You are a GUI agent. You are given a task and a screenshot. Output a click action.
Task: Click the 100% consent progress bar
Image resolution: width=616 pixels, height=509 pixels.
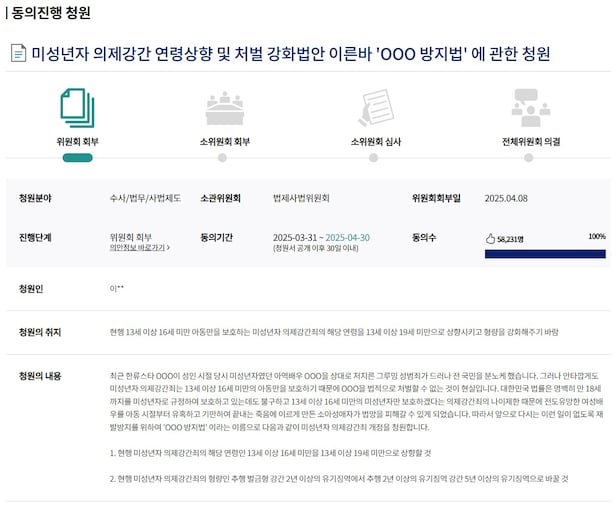[x=544, y=253]
